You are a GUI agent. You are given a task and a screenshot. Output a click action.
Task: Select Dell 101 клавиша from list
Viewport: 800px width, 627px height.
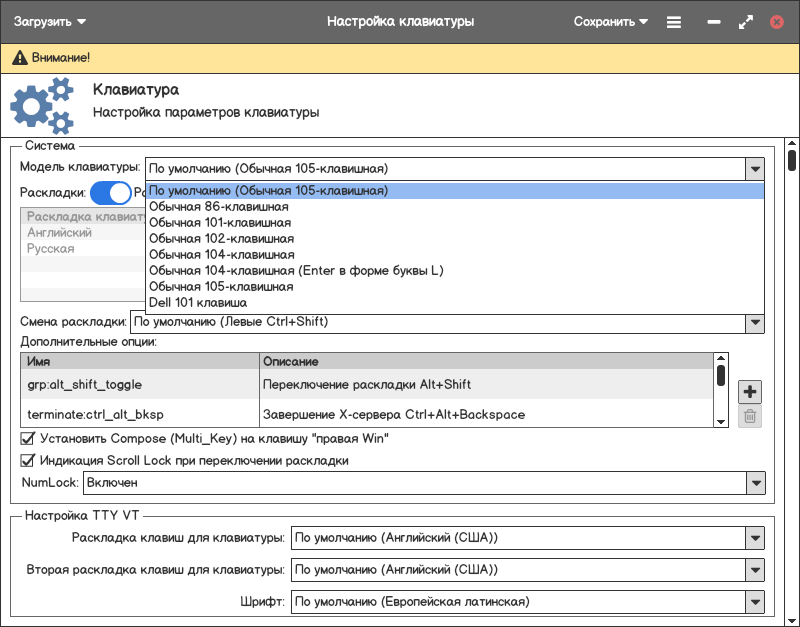pos(198,302)
